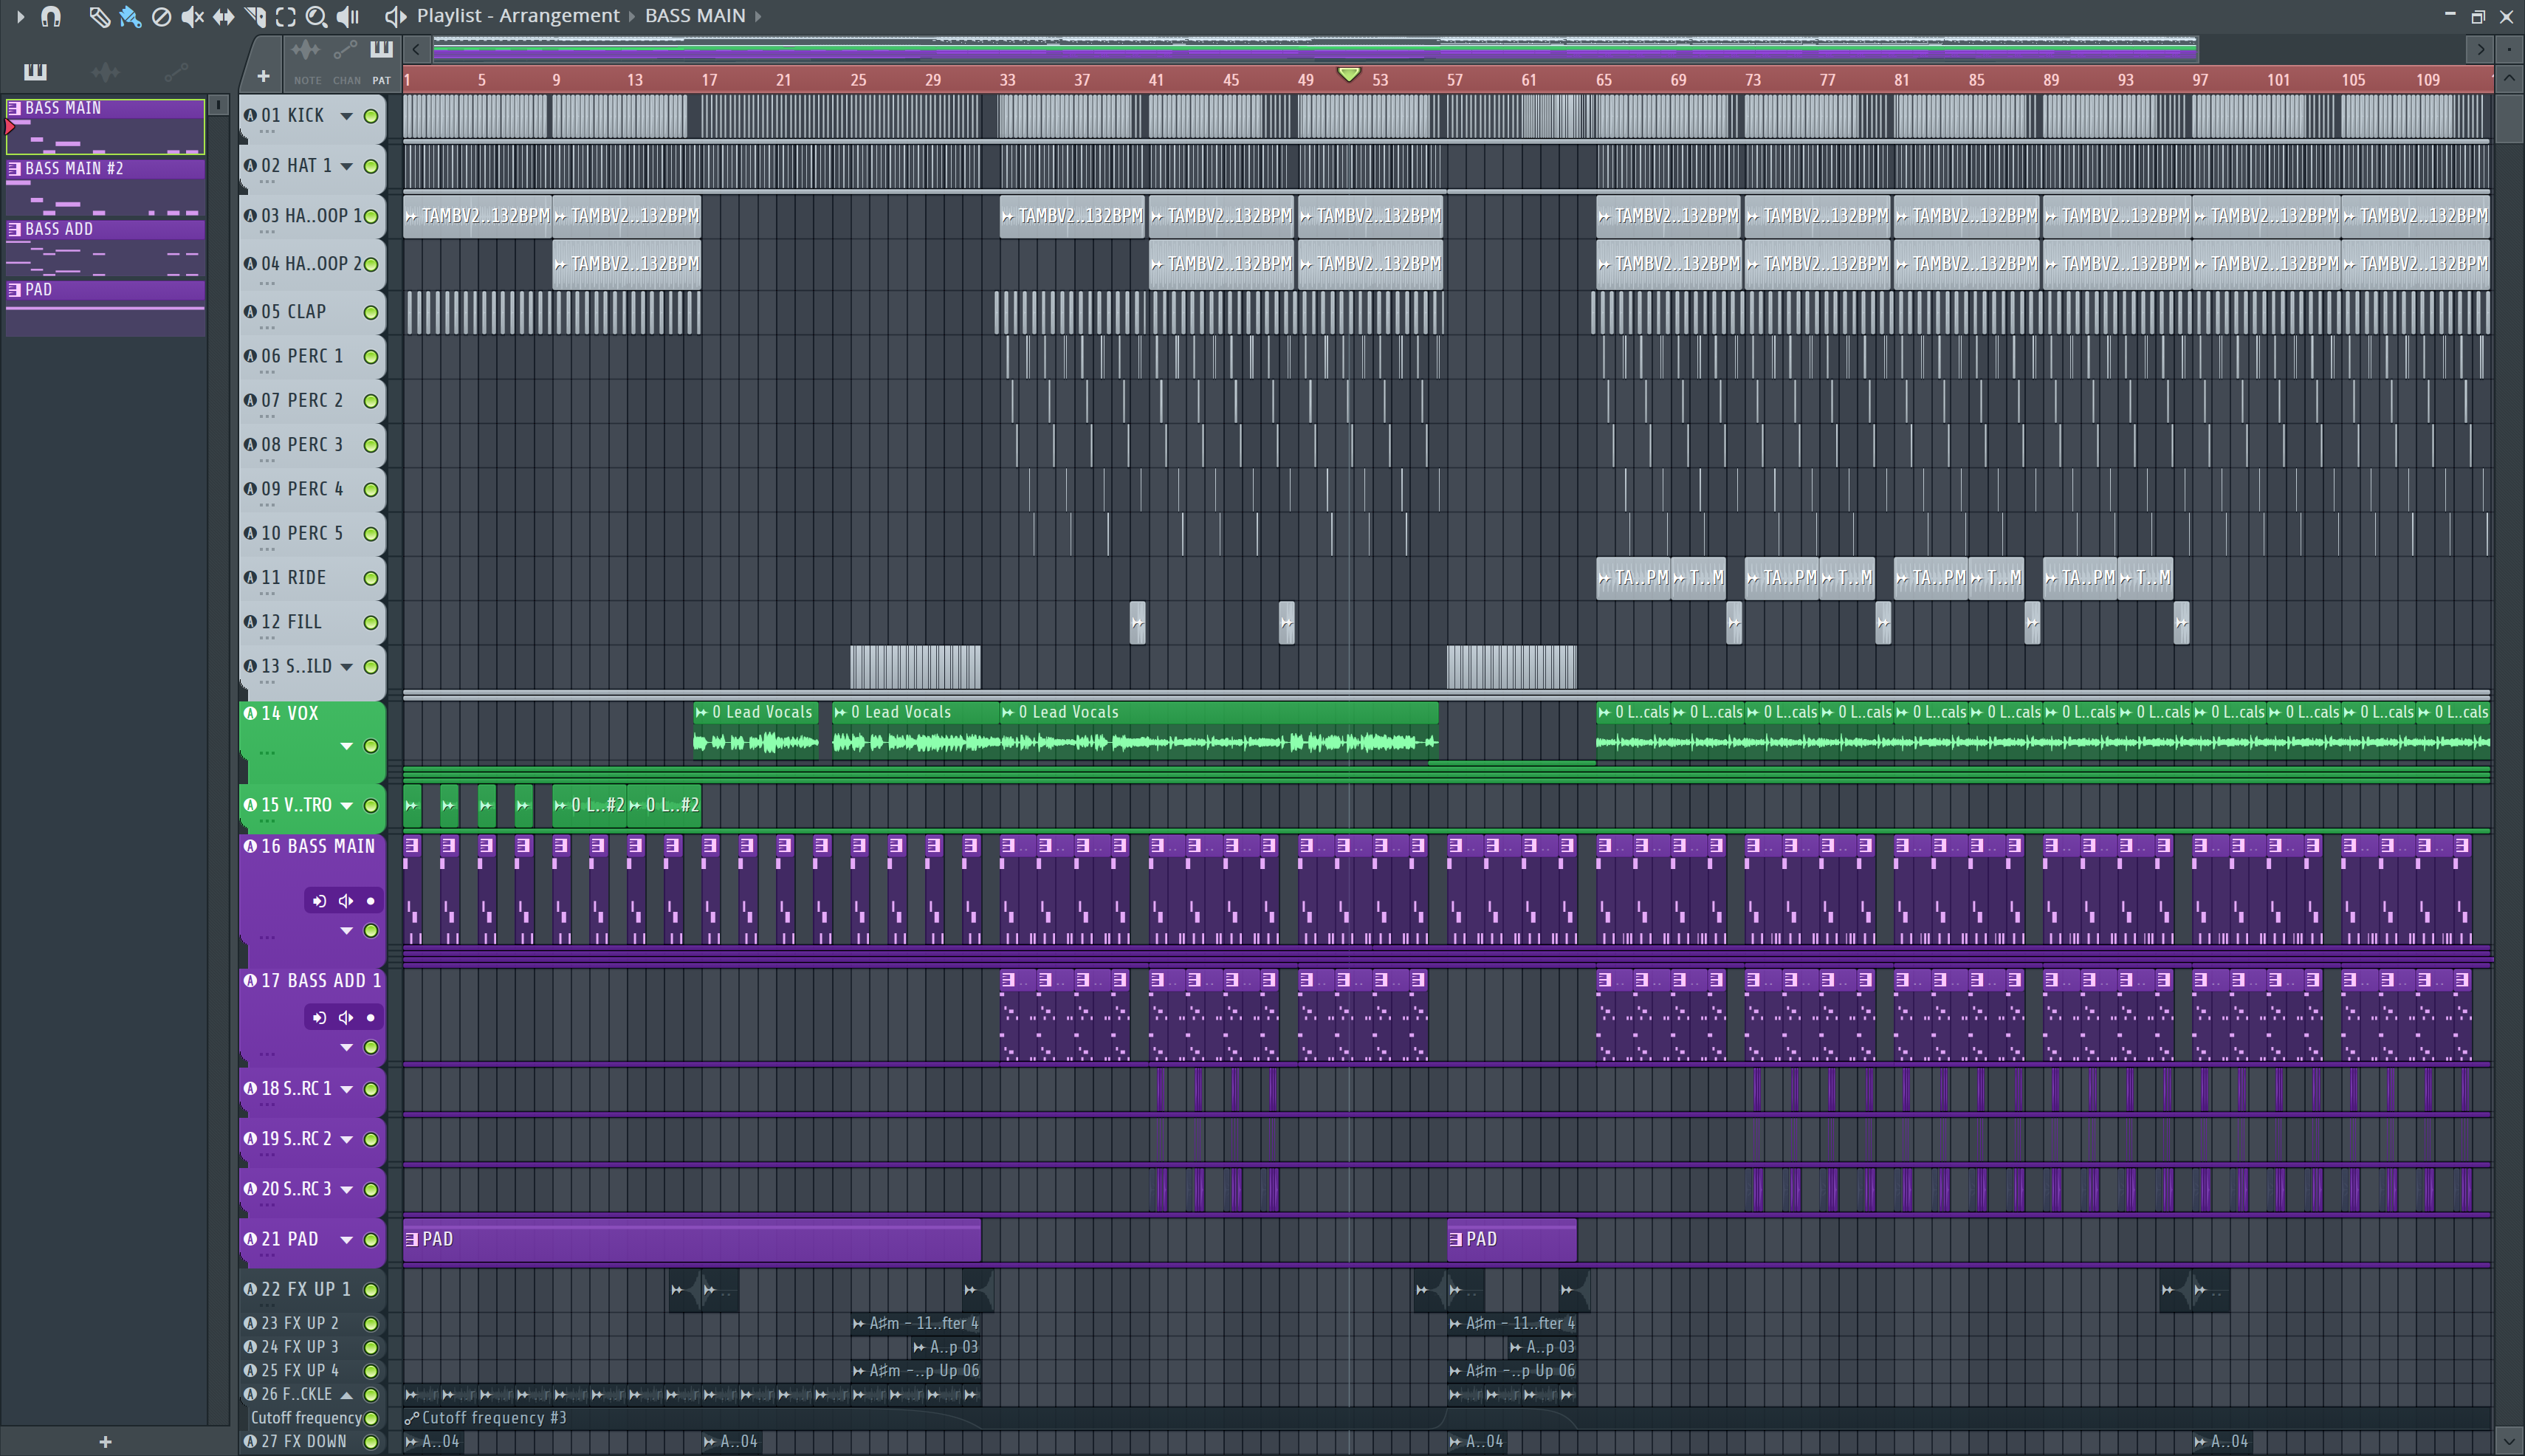This screenshot has width=2525, height=1456.
Task: Click bar 33 on the timeline ruler
Action: 1007,80
